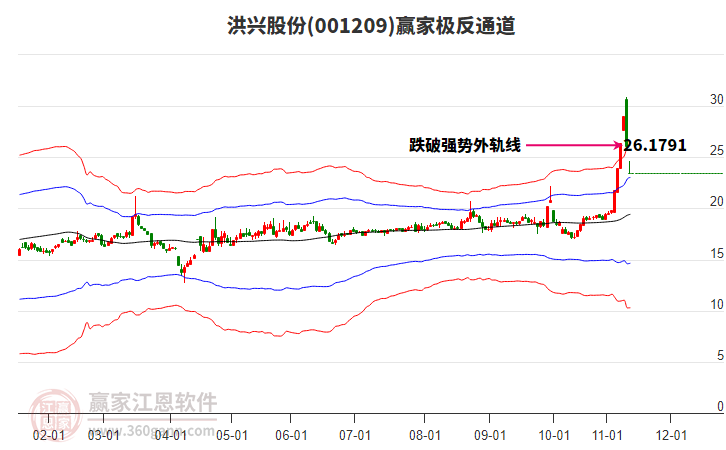Click the x-axis date 08-01

click(x=425, y=436)
